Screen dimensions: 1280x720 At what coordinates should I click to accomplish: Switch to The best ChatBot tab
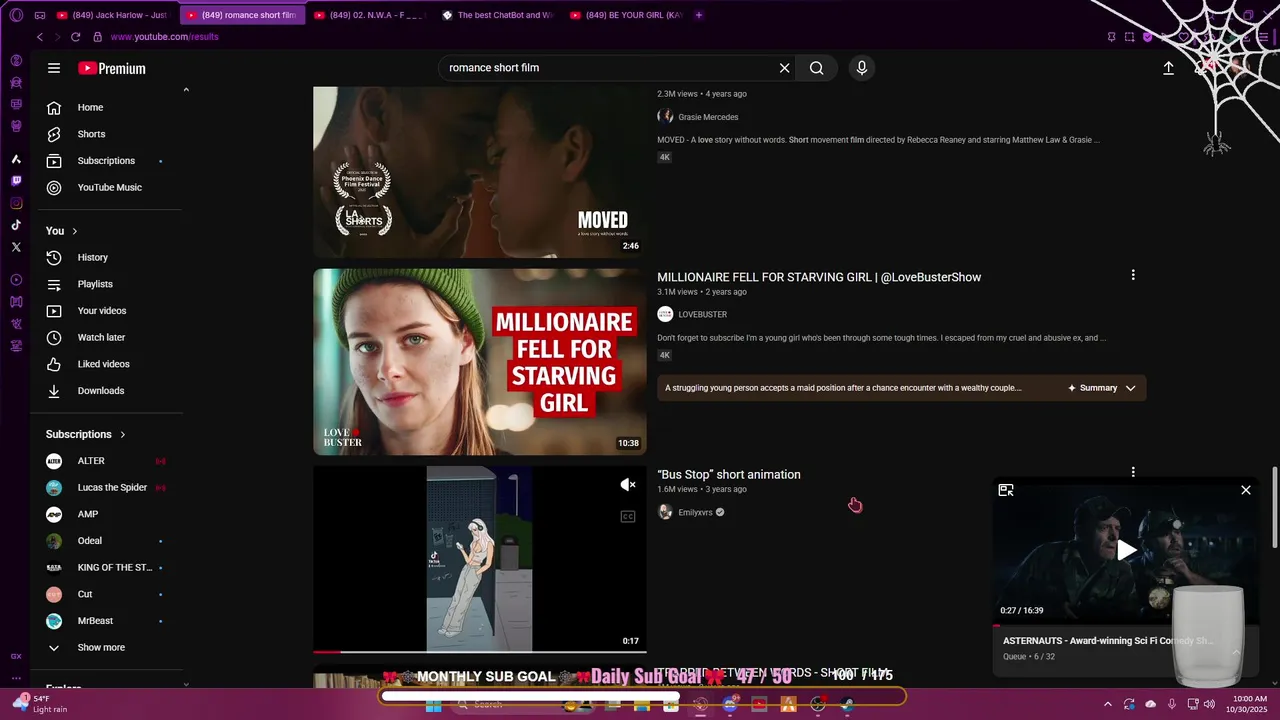coord(496,15)
